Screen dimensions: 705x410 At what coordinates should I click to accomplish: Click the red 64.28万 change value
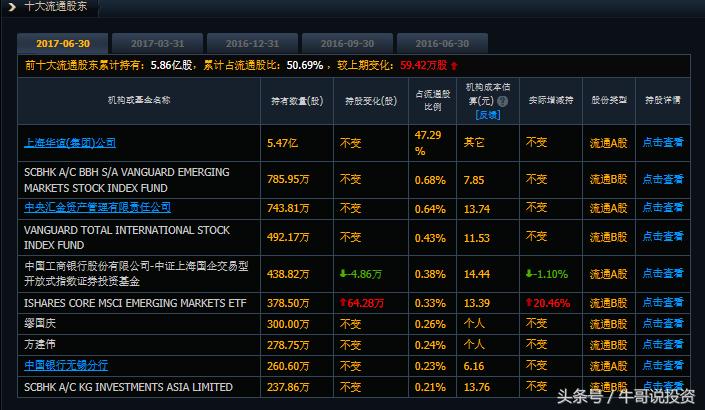point(362,303)
